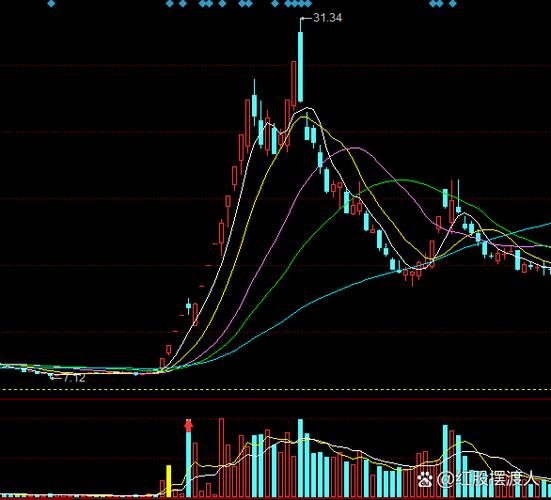Viewport: 551px width, 500px height.
Task: Click the cyan candle with long upper wick in second rebound
Action: [x=458, y=197]
